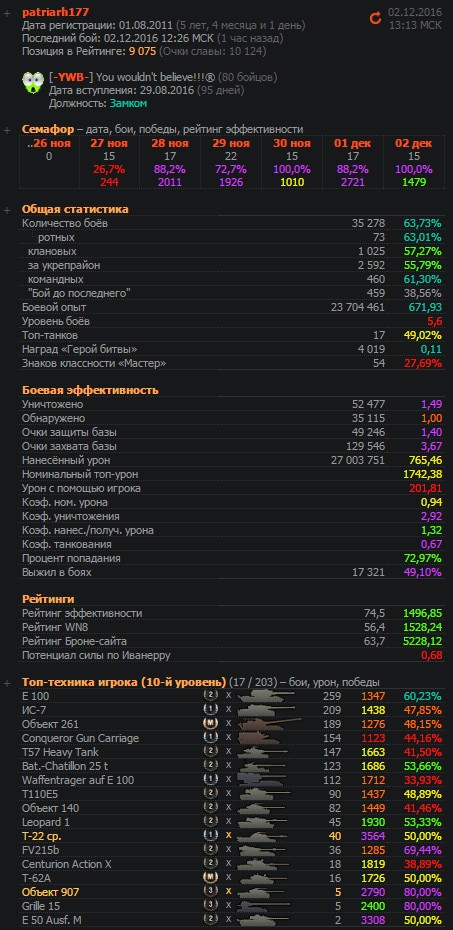Click the mastery badge for T57 Heavy Tank

tap(210, 752)
